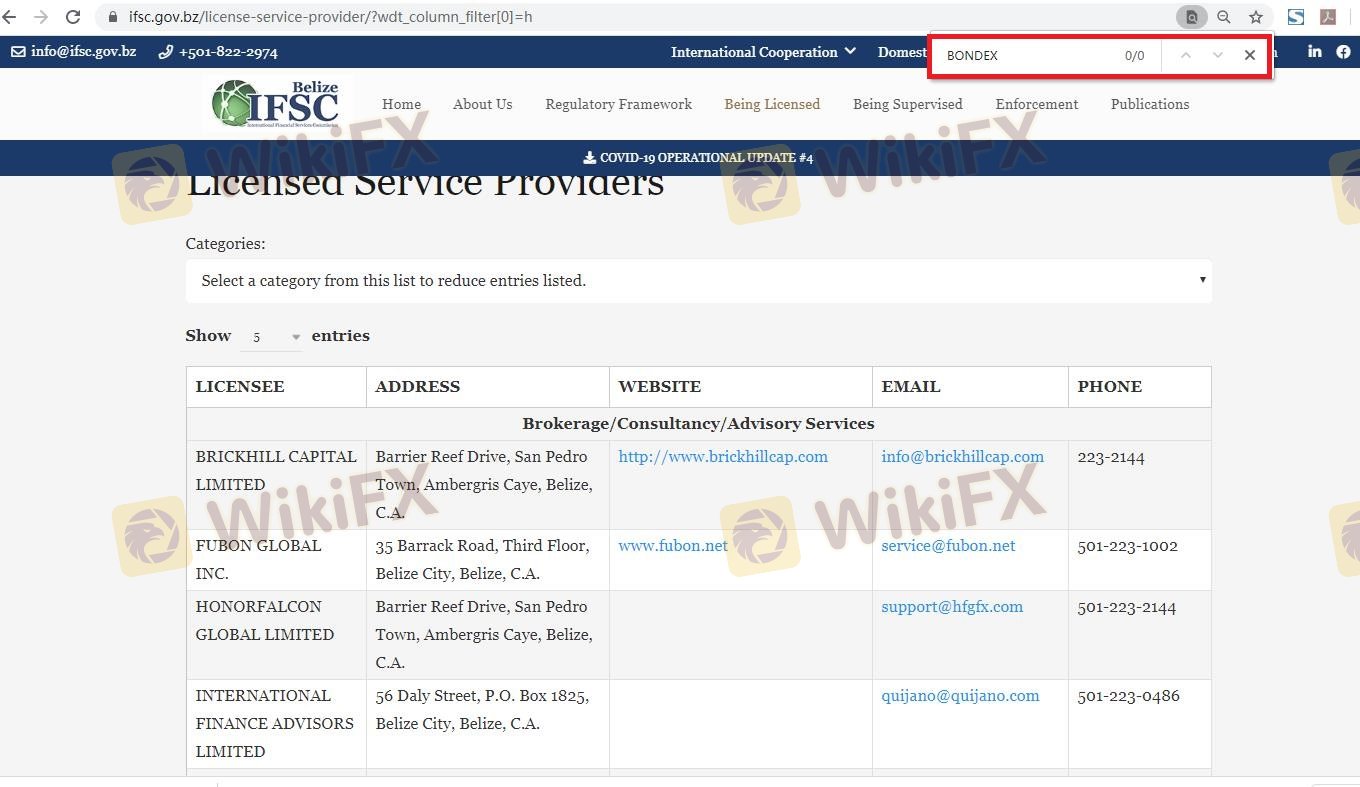Go to the Enforcement menu item
Image resolution: width=1360 pixels, height=787 pixels.
tap(1036, 104)
